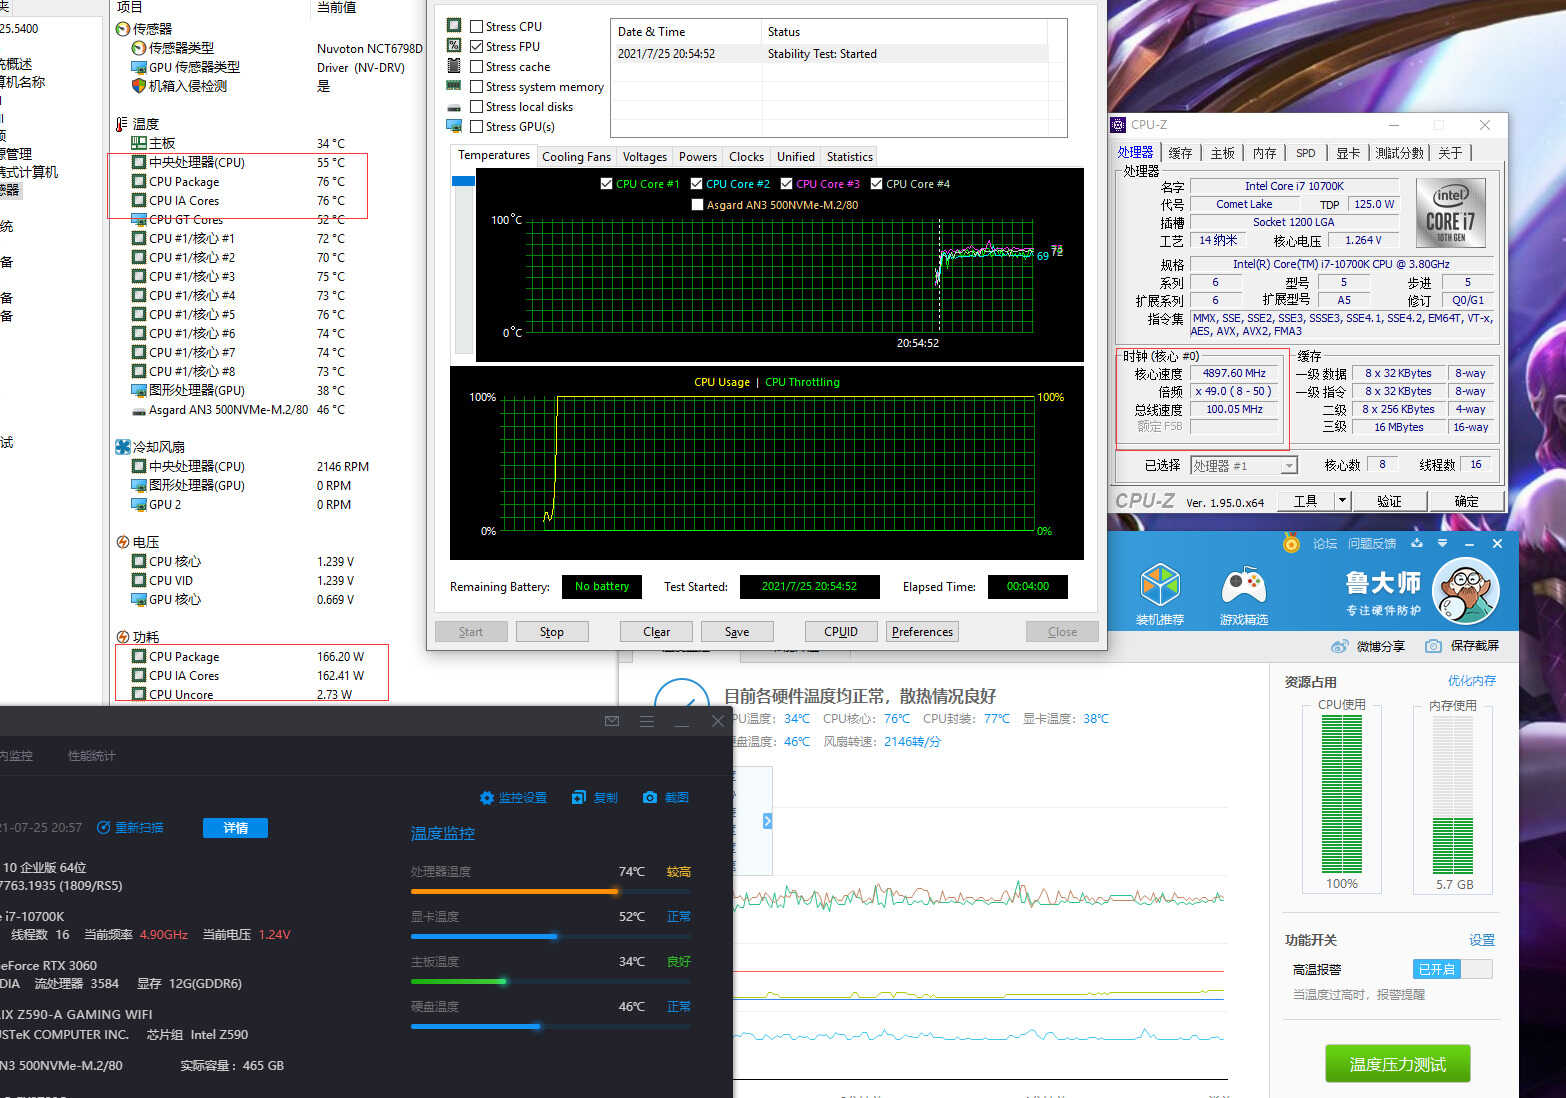This screenshot has height=1098, width=1566.
Task: Enable Stress GPU(s) checkbox
Action: [x=476, y=127]
